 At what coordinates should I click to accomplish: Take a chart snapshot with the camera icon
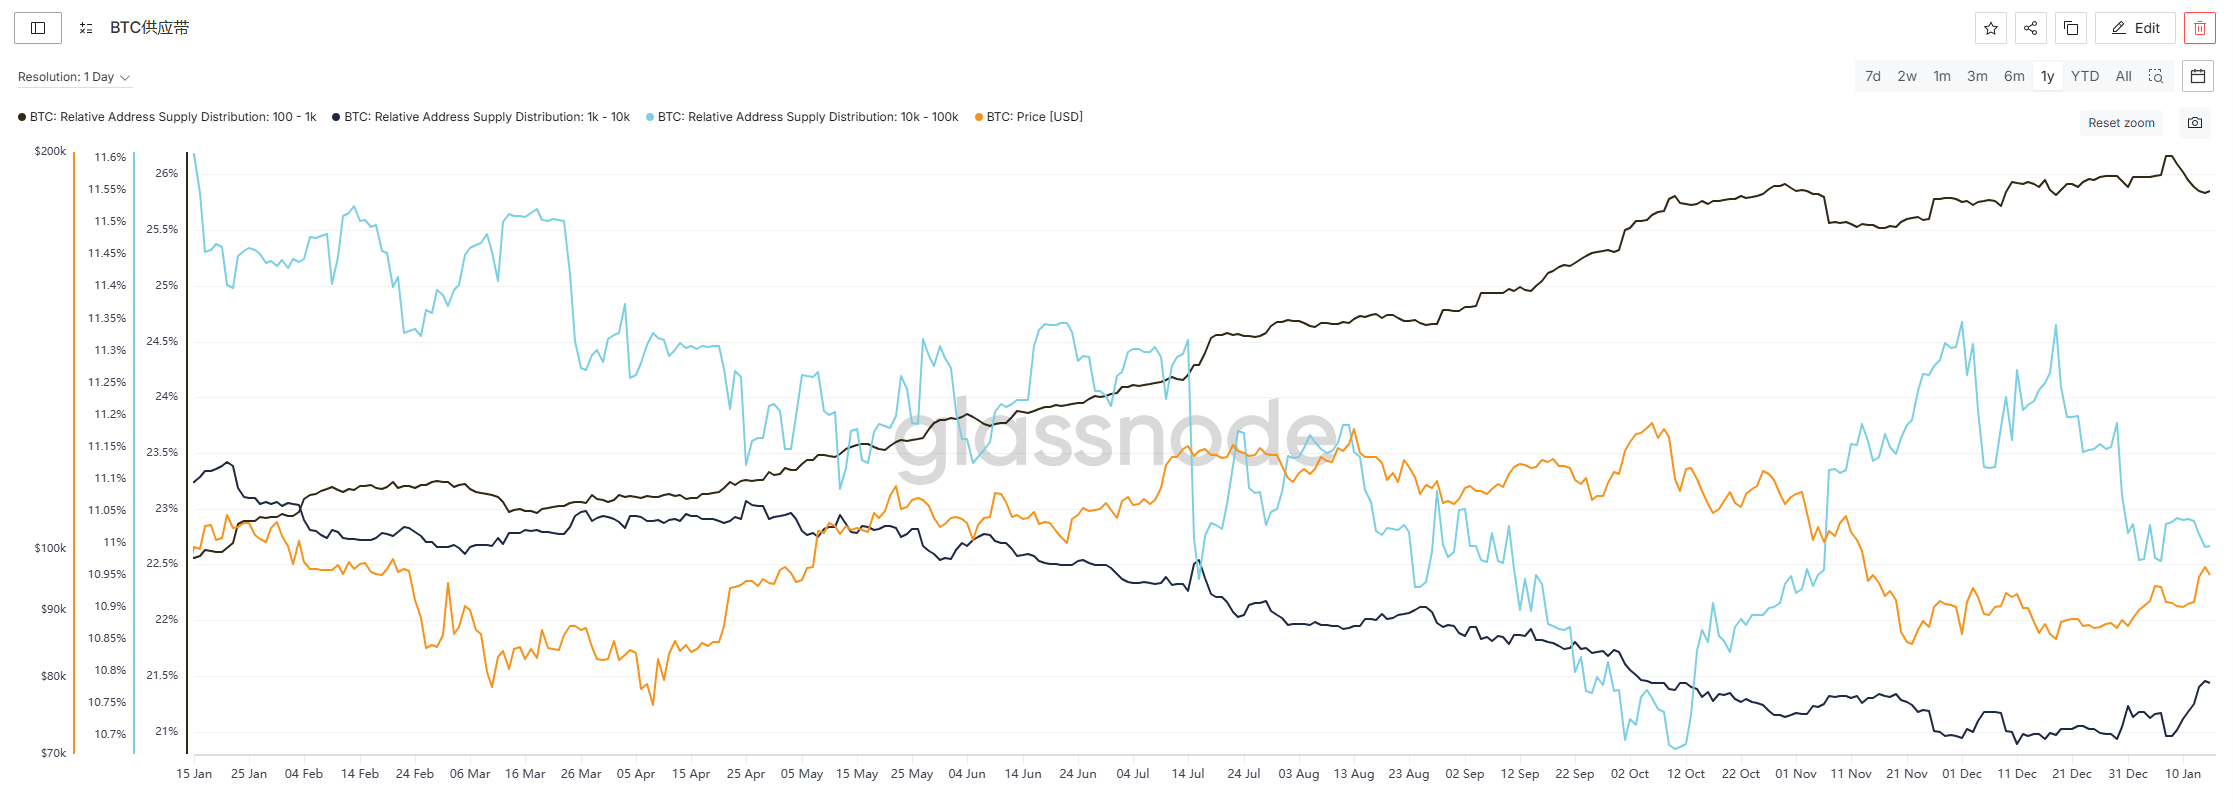[x=2194, y=122]
